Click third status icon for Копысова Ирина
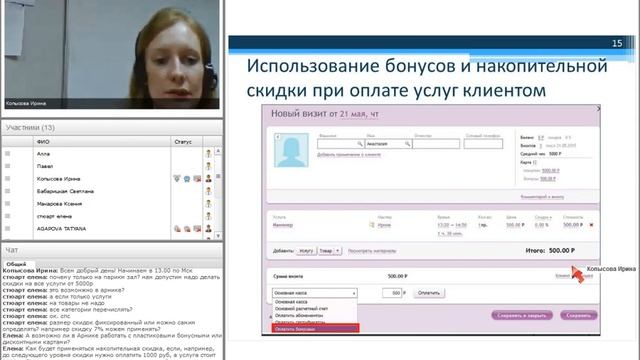Image resolution: width=640 pixels, height=360 pixels. pyautogui.click(x=197, y=178)
